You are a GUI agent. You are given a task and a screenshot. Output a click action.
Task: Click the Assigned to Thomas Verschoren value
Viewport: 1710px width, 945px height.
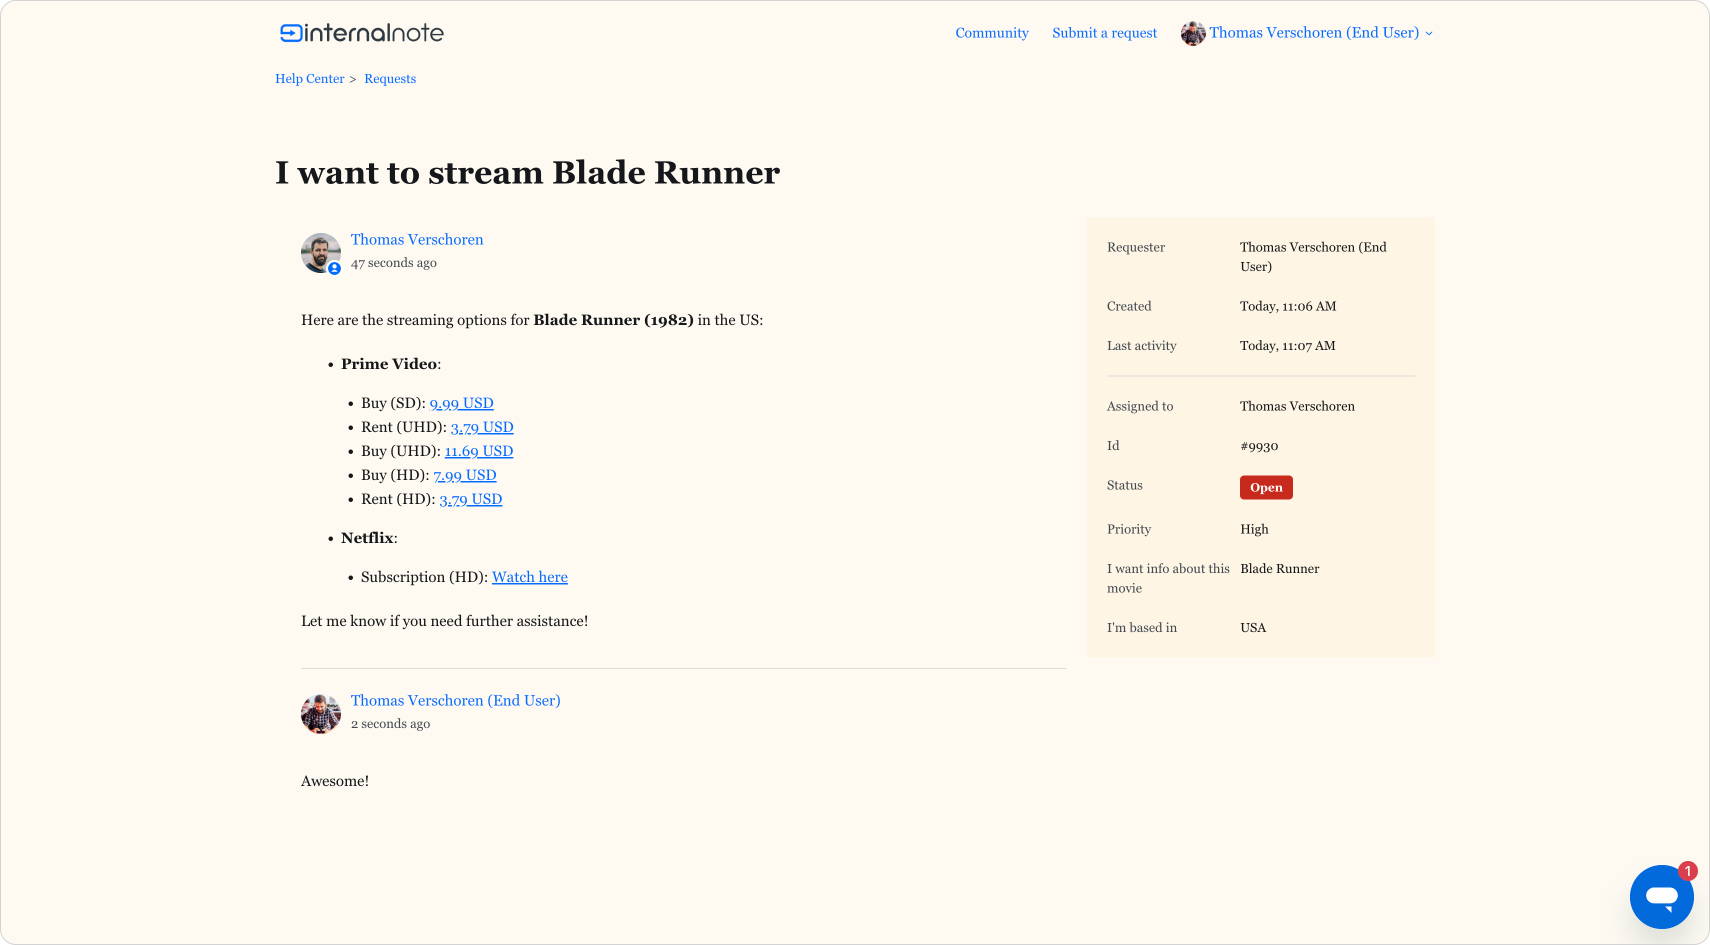pyautogui.click(x=1298, y=406)
